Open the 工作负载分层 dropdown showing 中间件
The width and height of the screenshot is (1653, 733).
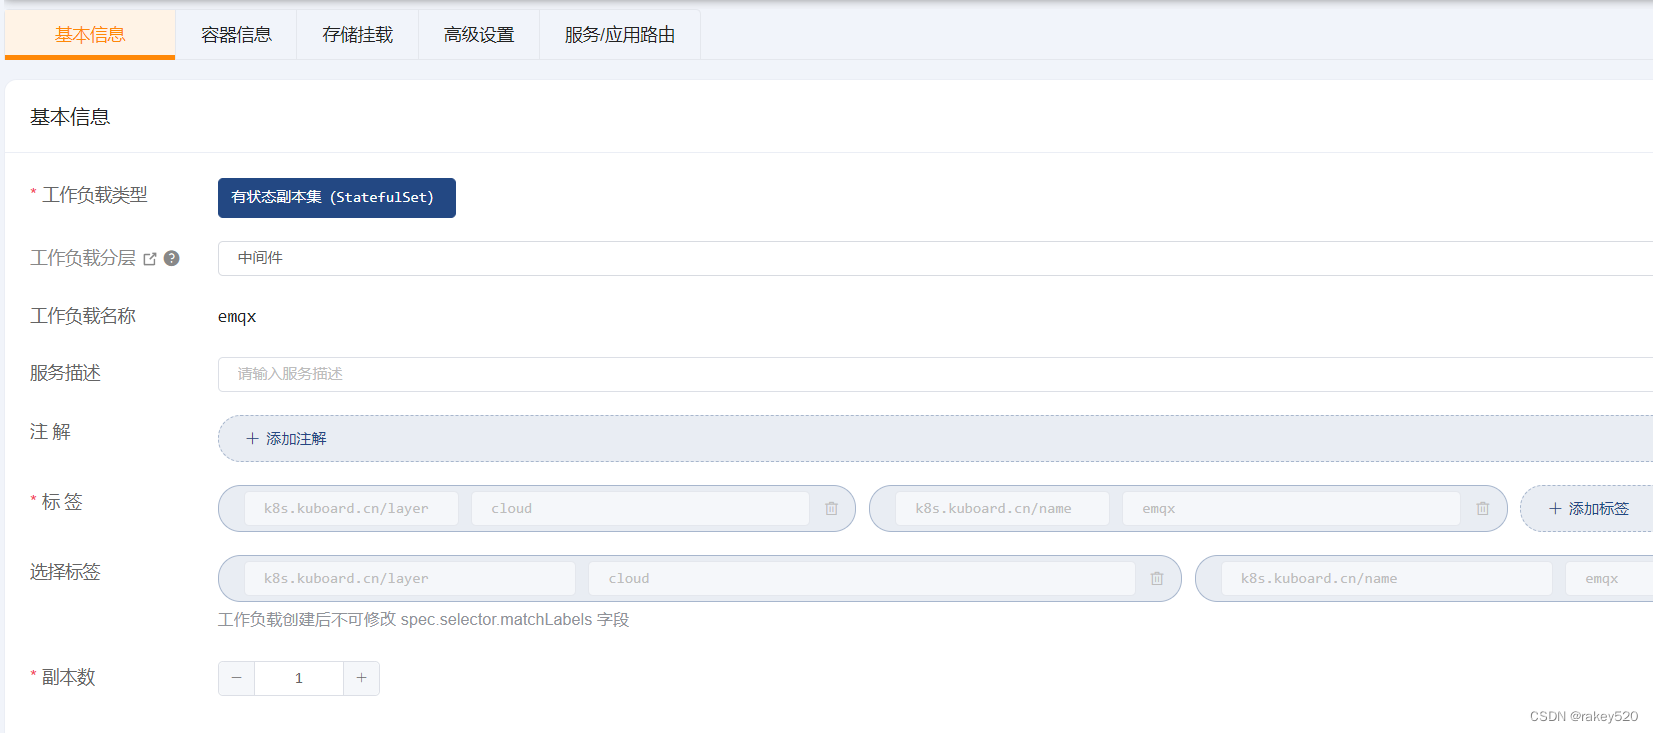(x=935, y=258)
